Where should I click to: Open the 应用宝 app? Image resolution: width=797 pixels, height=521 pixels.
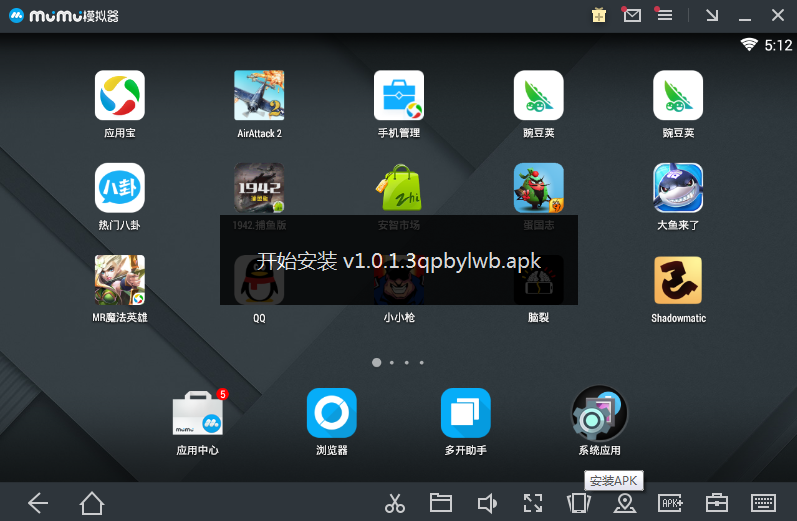[x=119, y=96]
